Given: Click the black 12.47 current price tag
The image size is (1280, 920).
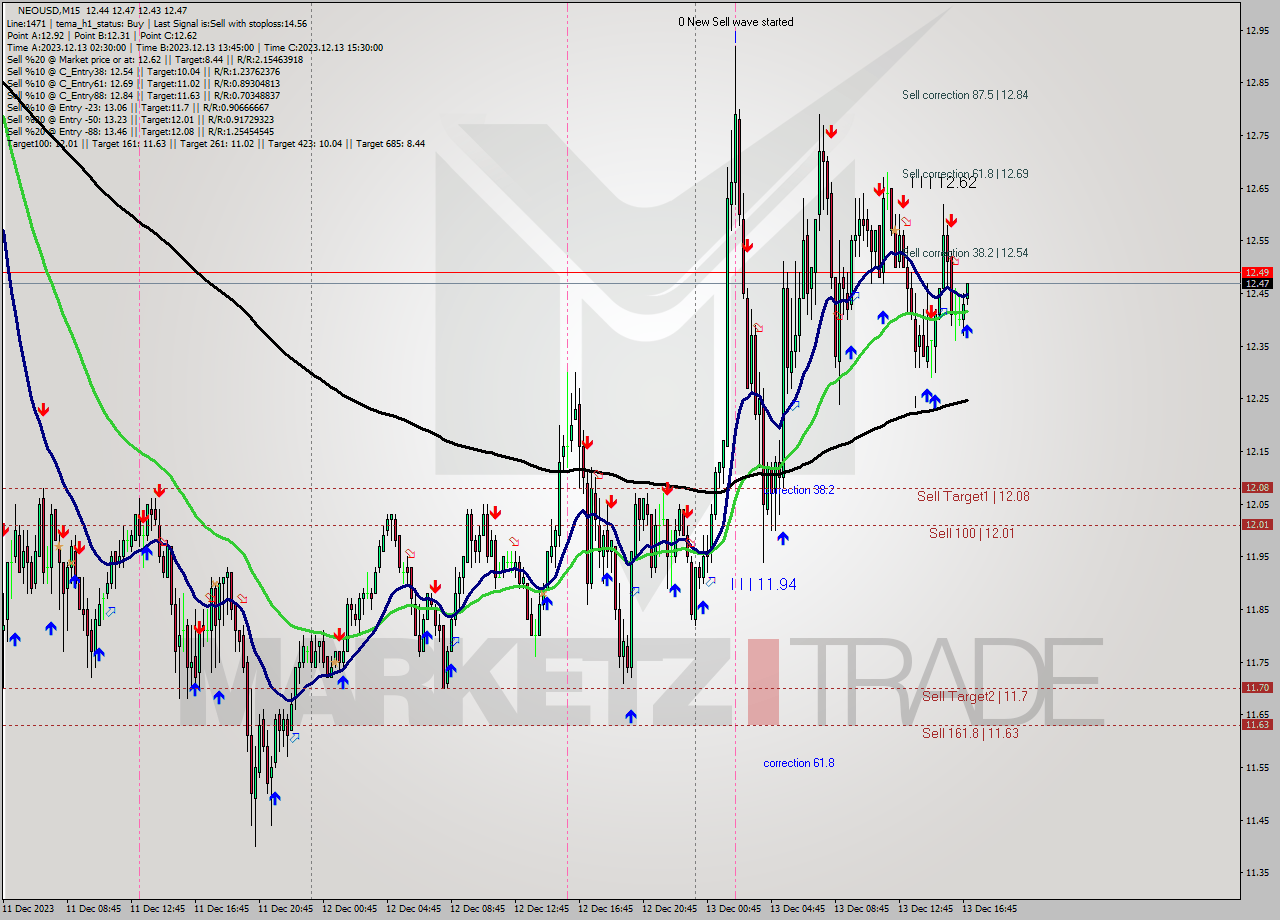Looking at the screenshot, I should point(1257,284).
